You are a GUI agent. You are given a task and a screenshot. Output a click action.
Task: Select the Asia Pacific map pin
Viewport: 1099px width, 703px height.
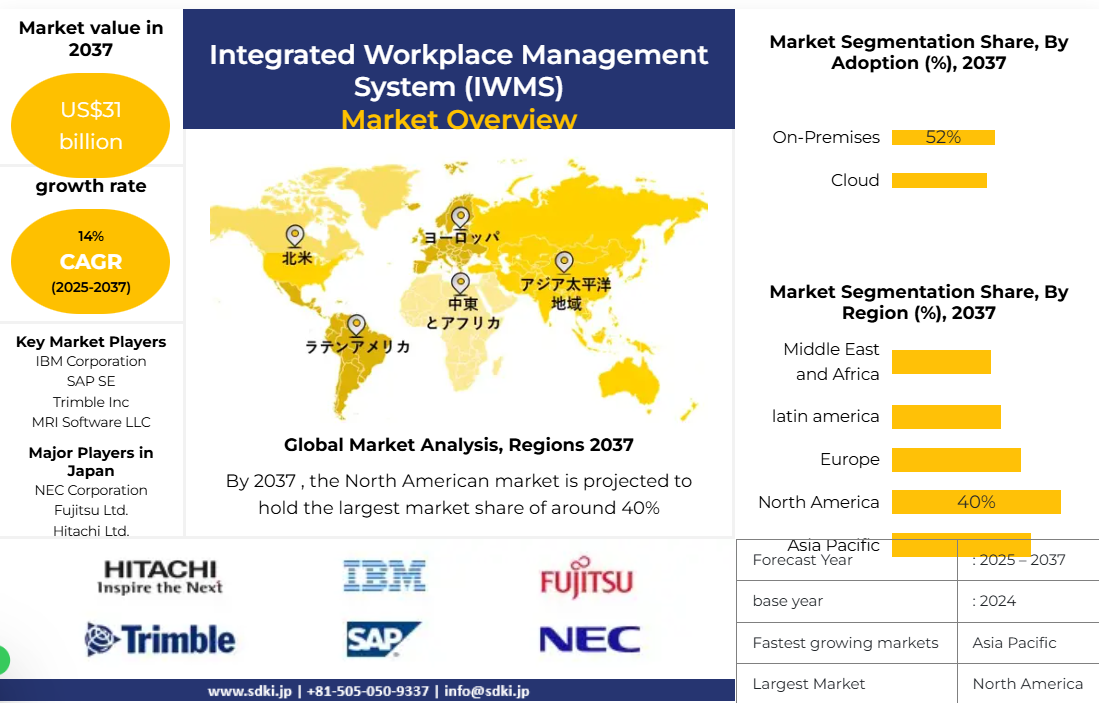tap(564, 263)
